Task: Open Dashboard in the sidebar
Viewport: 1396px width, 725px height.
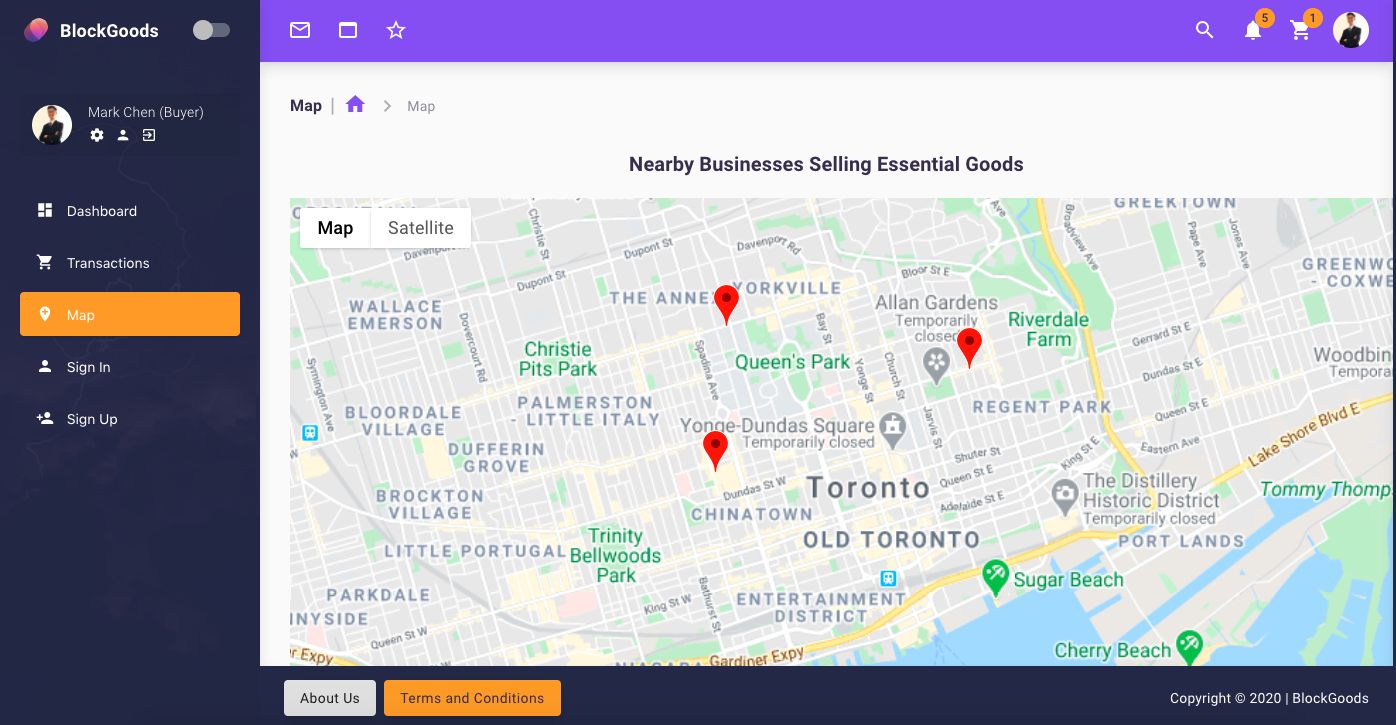Action: click(x=130, y=211)
